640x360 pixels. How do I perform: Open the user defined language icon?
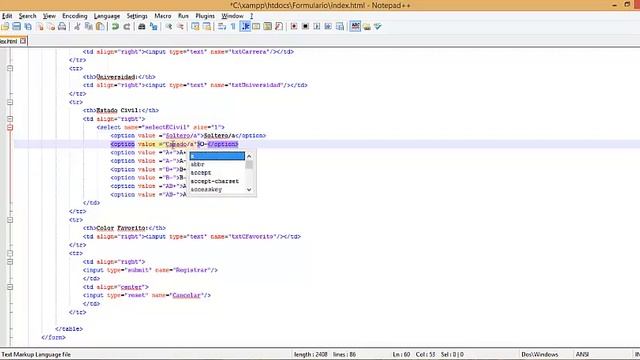click(x=256, y=27)
